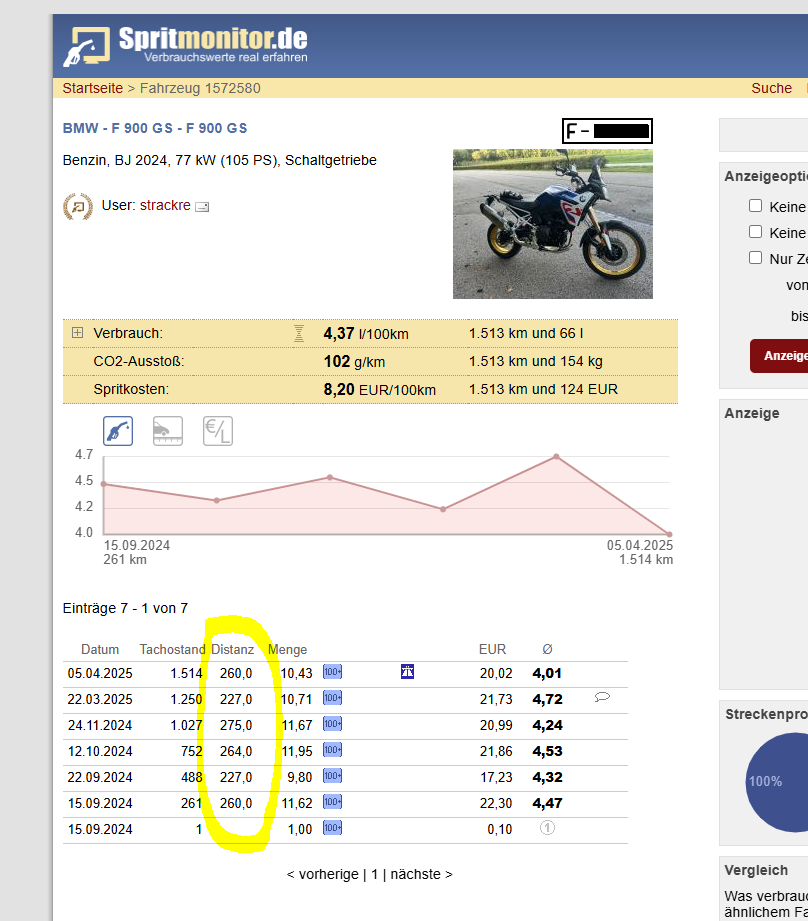Switch to the cost-per-distance chart icon
This screenshot has width=808, height=921.
[x=167, y=431]
